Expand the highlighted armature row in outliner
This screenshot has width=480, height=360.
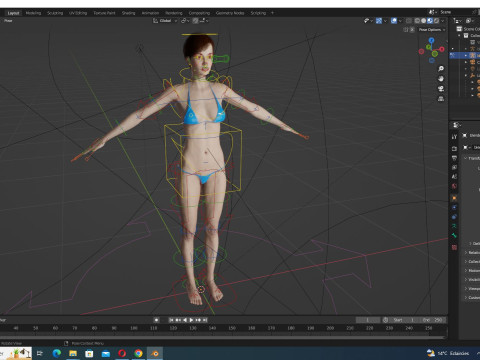(466, 55)
